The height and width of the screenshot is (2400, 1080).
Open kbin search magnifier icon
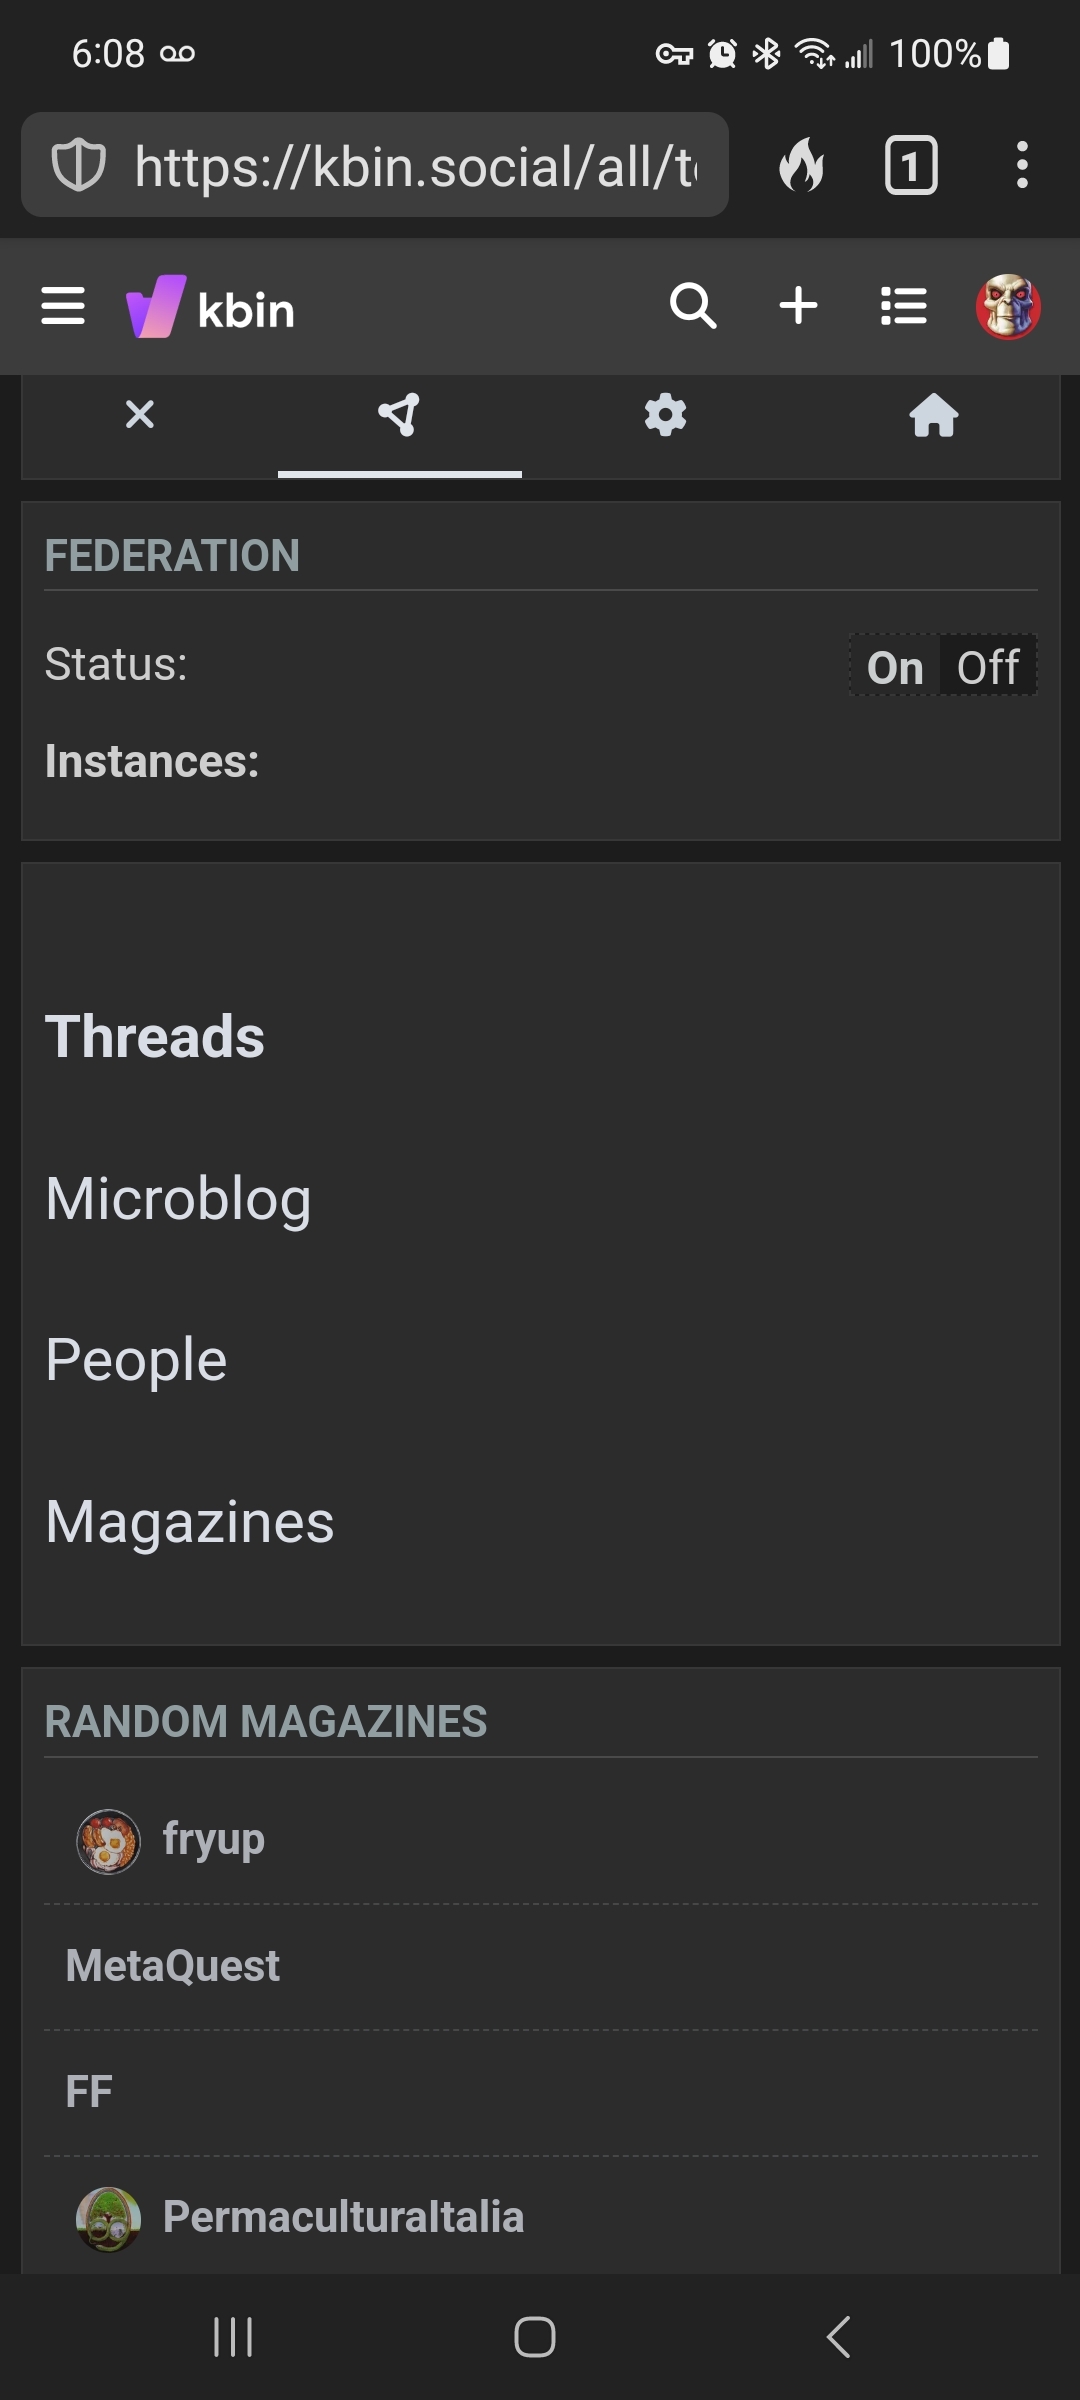692,305
